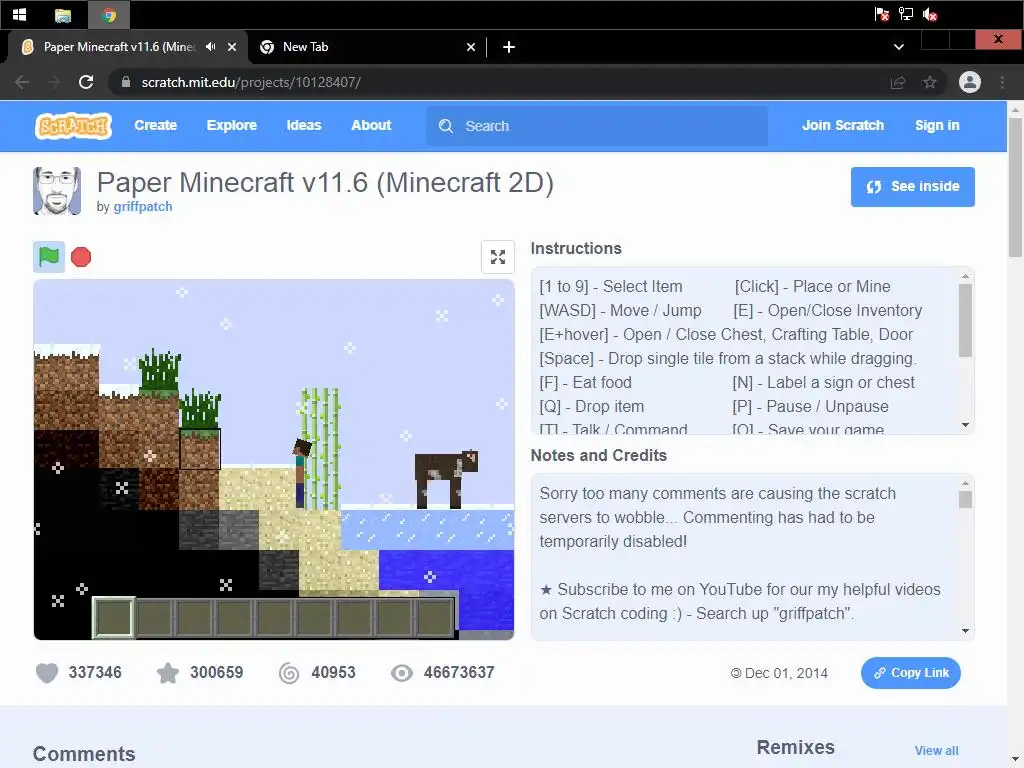Open the Ideas menu item
This screenshot has height=768, width=1024.
point(304,125)
